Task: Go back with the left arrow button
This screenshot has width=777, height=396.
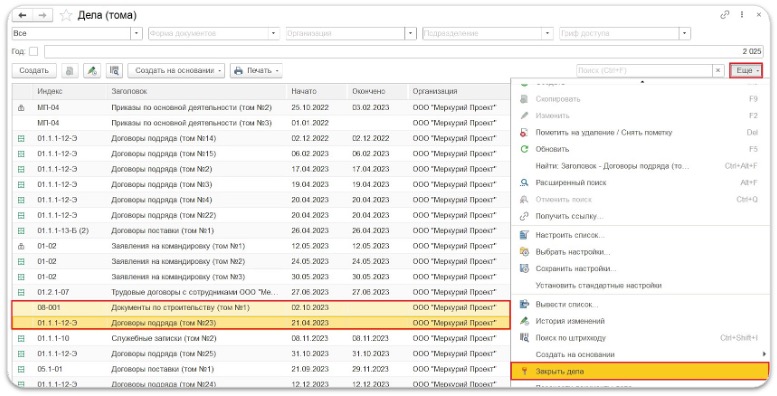Action: coord(22,15)
